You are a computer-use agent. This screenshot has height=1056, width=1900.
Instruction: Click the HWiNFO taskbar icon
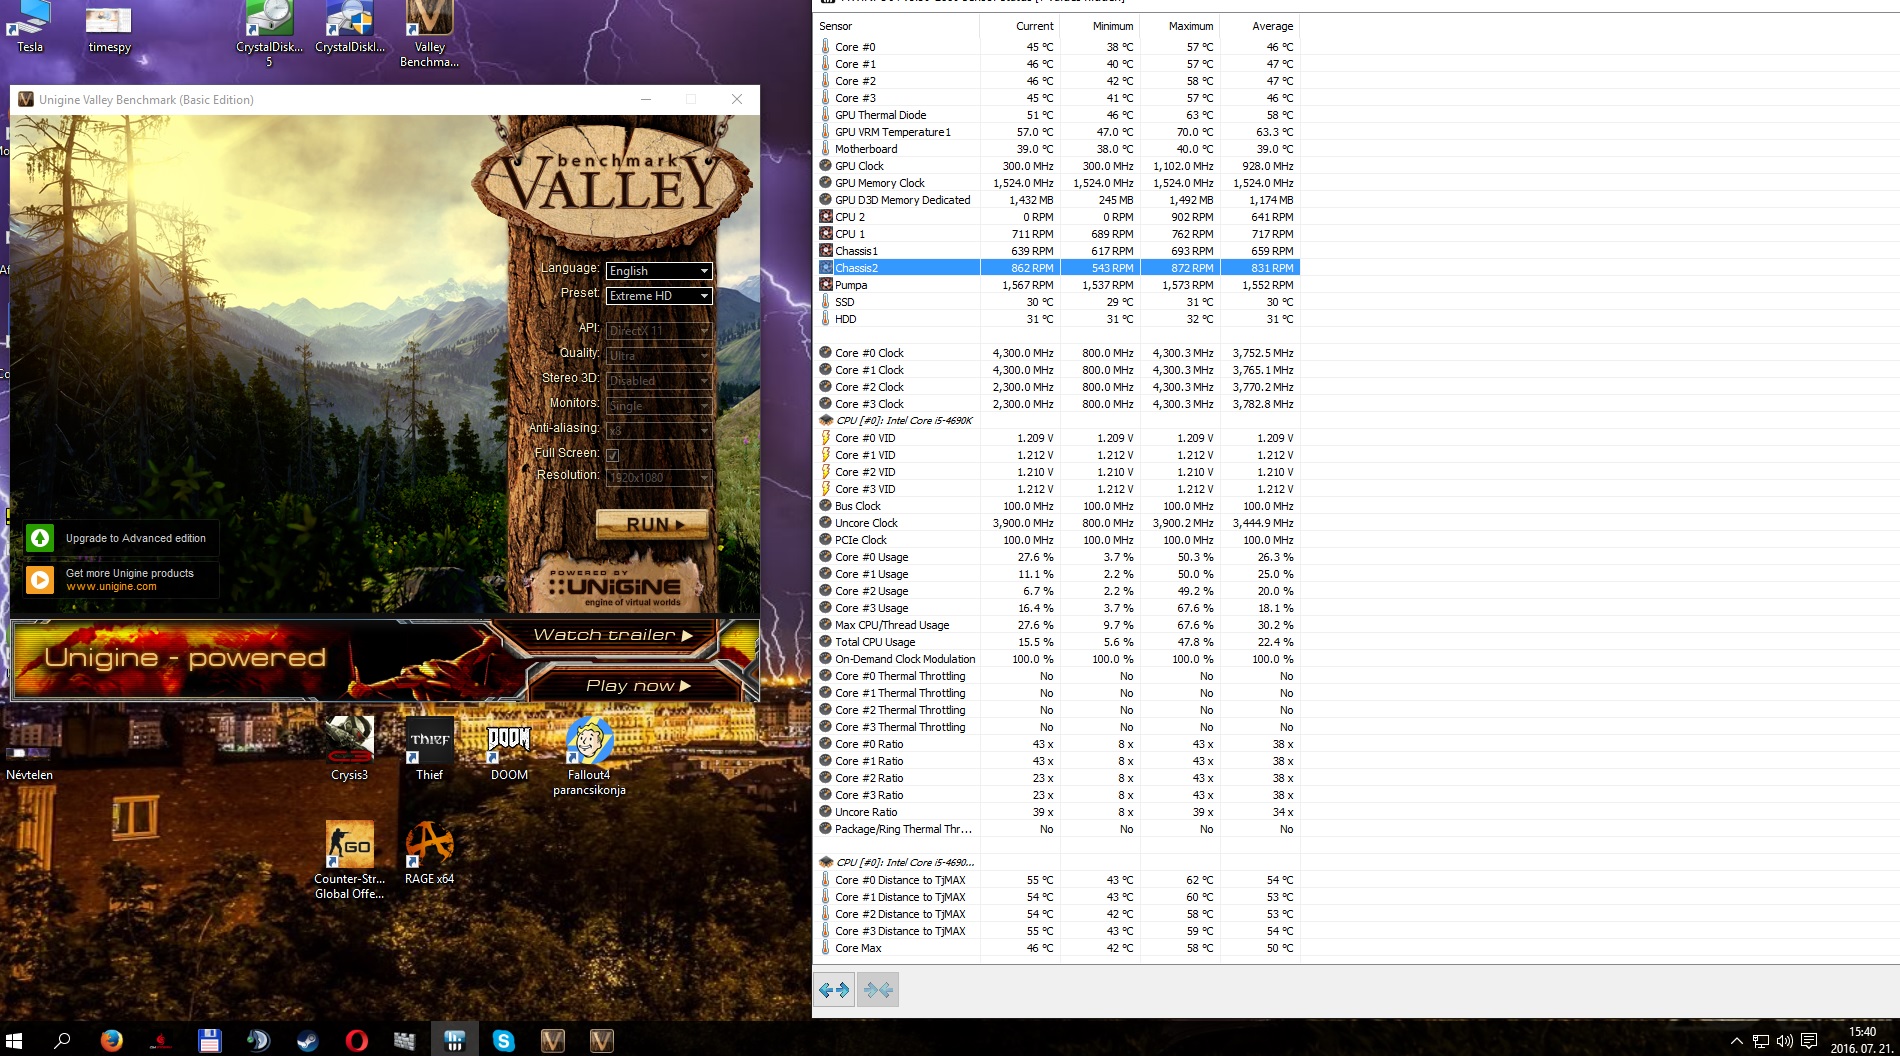pyautogui.click(x=454, y=1040)
